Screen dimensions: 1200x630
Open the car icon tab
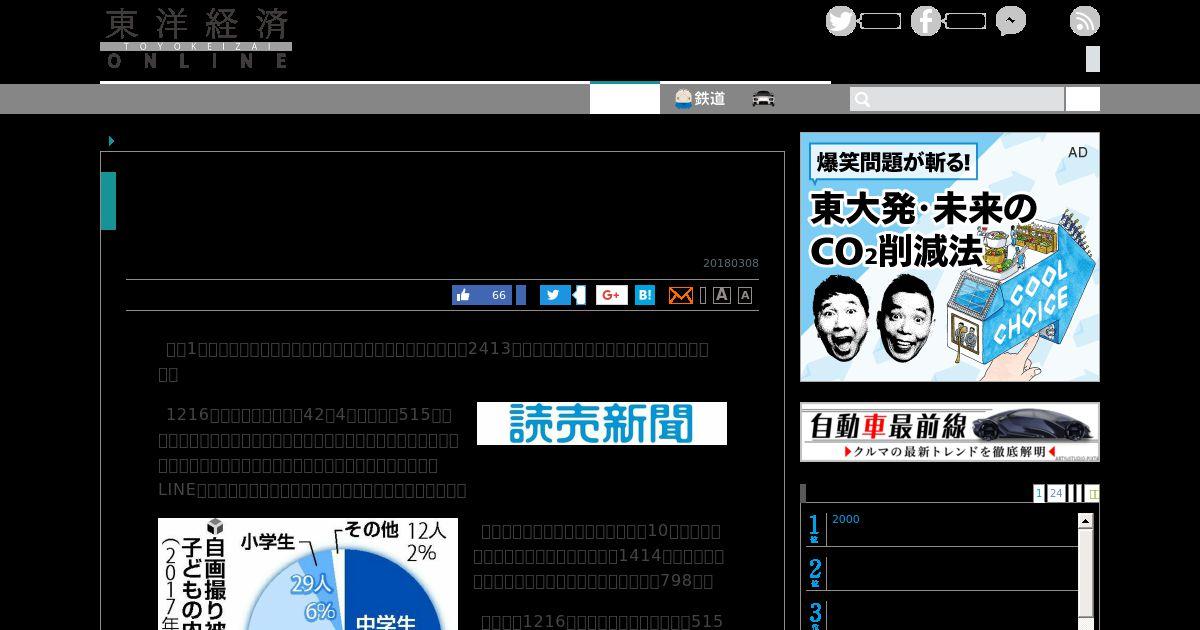pyautogui.click(x=764, y=99)
